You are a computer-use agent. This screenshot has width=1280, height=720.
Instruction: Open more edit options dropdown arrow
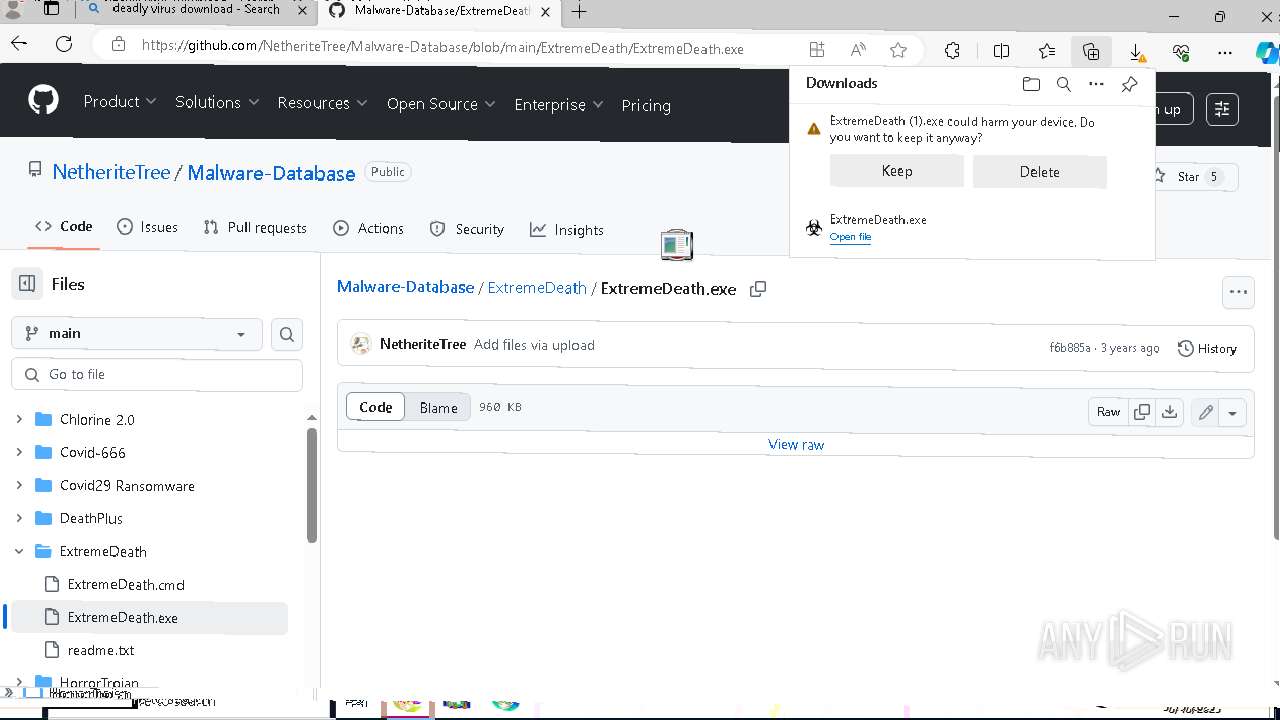tap(1233, 412)
